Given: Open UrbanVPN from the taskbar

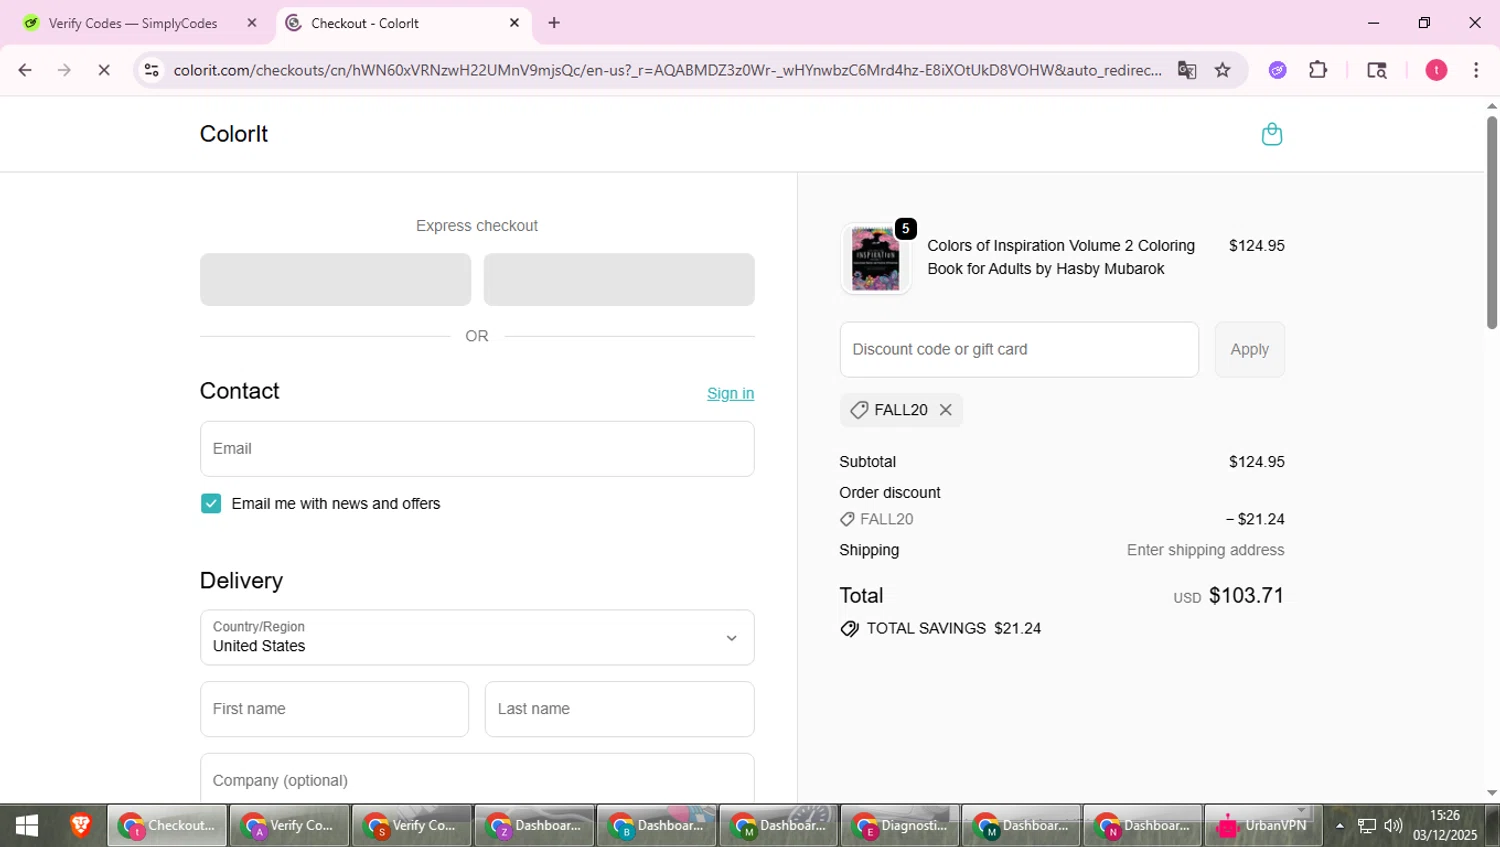Looking at the screenshot, I should pos(1263,826).
